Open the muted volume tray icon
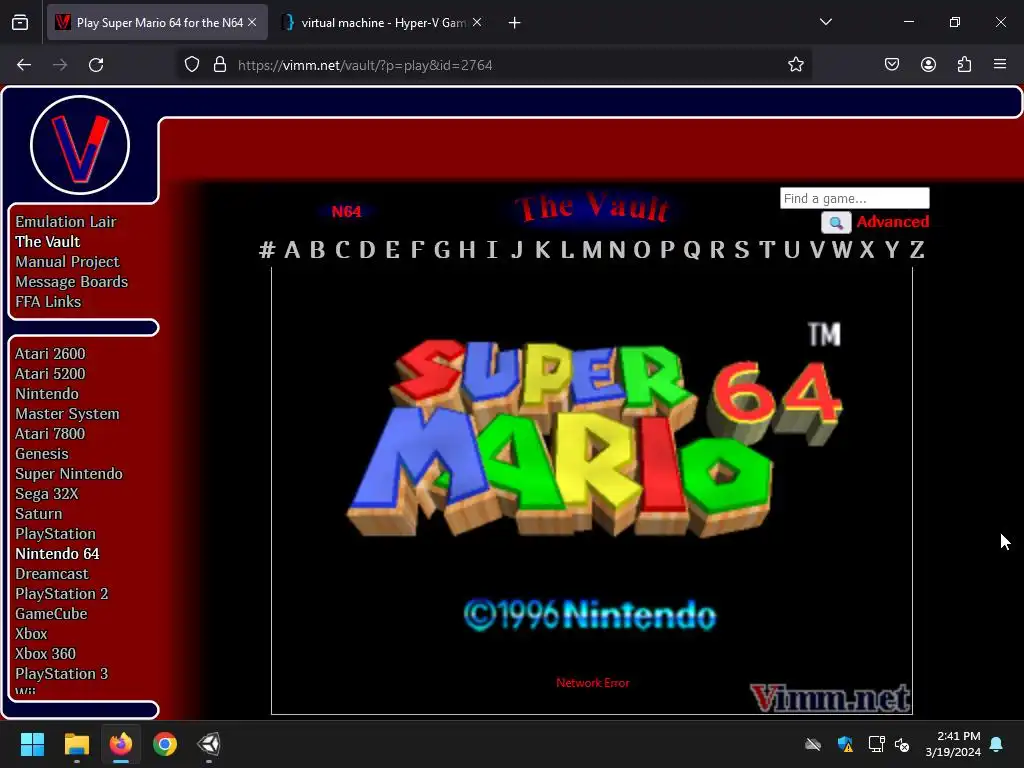Viewport: 1024px width, 768px height. (x=902, y=744)
